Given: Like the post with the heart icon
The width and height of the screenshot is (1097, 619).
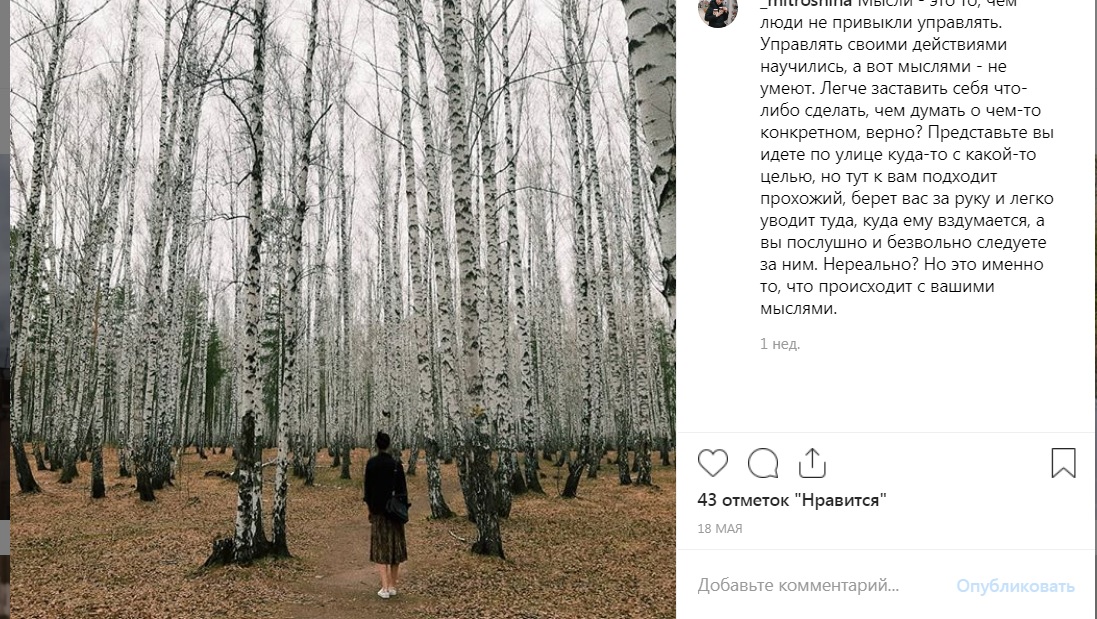Looking at the screenshot, I should point(713,463).
